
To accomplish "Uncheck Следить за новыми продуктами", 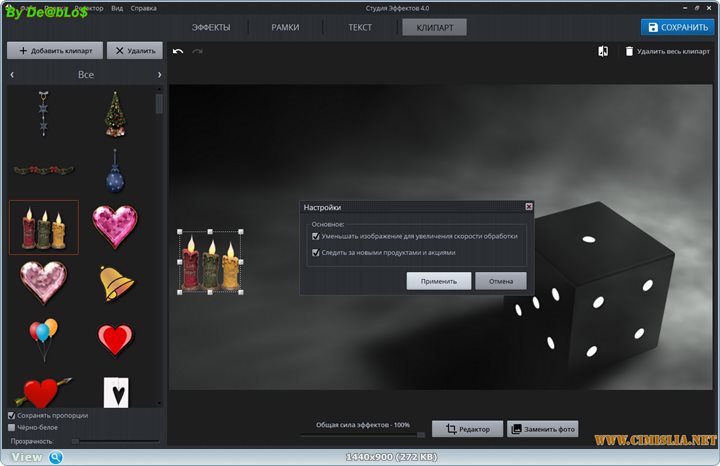I will point(316,253).
